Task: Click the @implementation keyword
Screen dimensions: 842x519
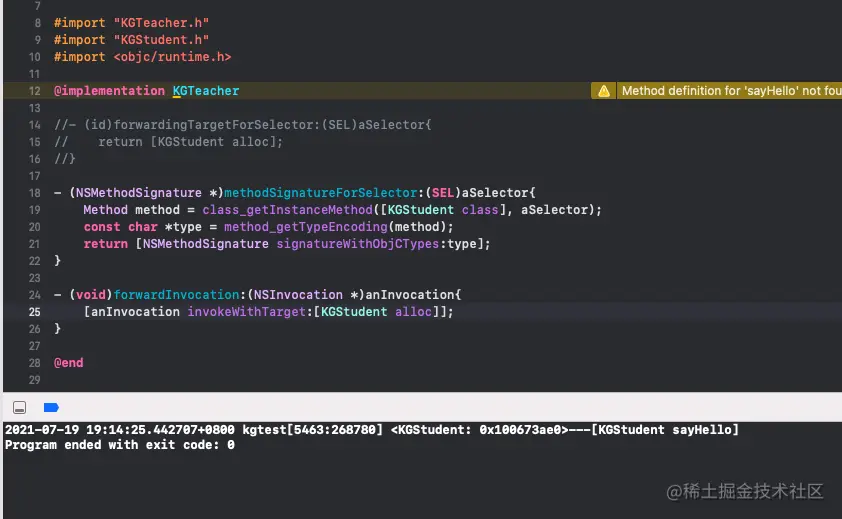Action: click(x=109, y=91)
